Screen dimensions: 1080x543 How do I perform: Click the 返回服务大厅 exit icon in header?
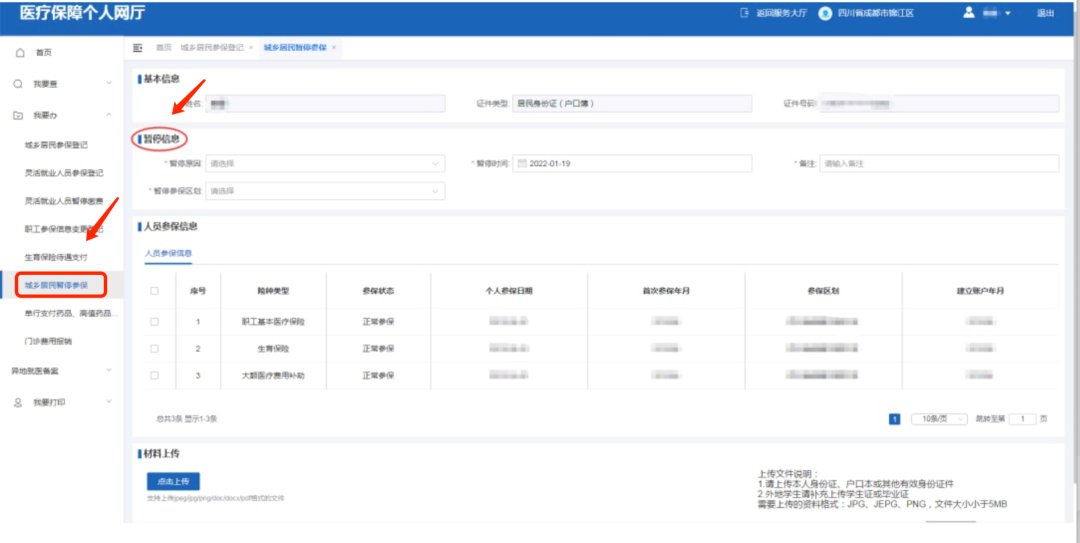coord(743,13)
